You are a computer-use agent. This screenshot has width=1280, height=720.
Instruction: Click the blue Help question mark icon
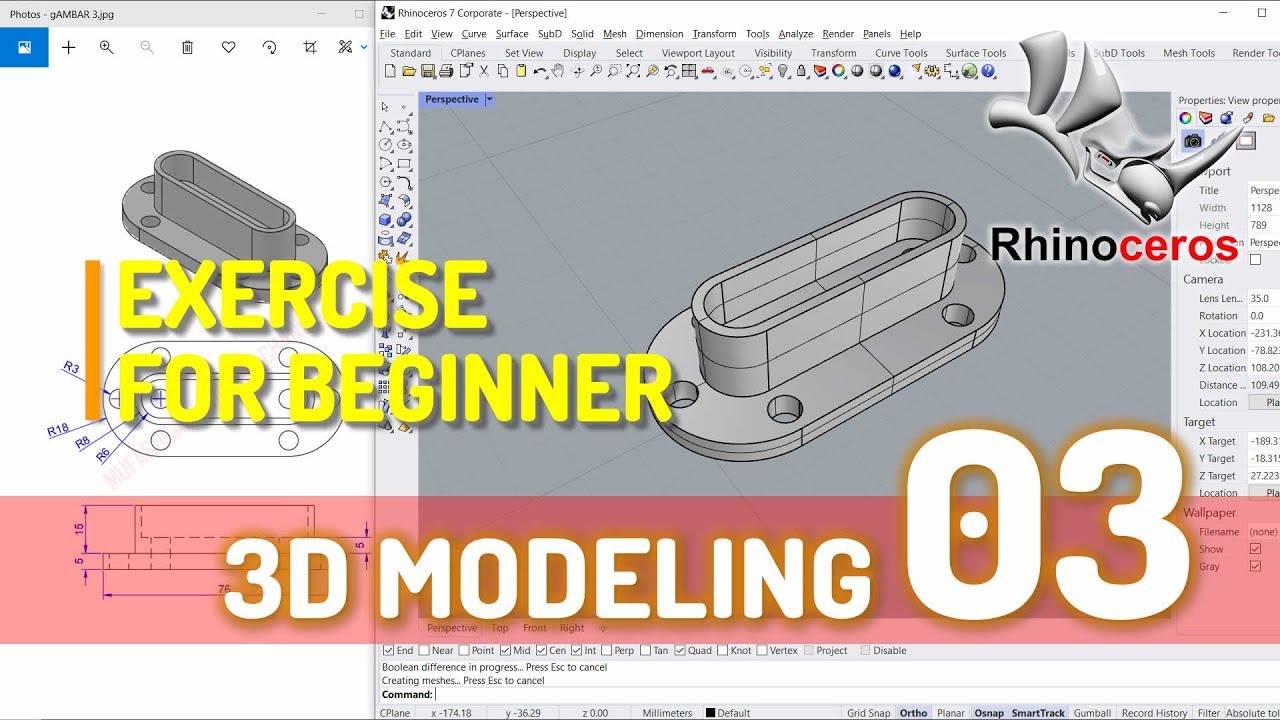[x=987, y=71]
